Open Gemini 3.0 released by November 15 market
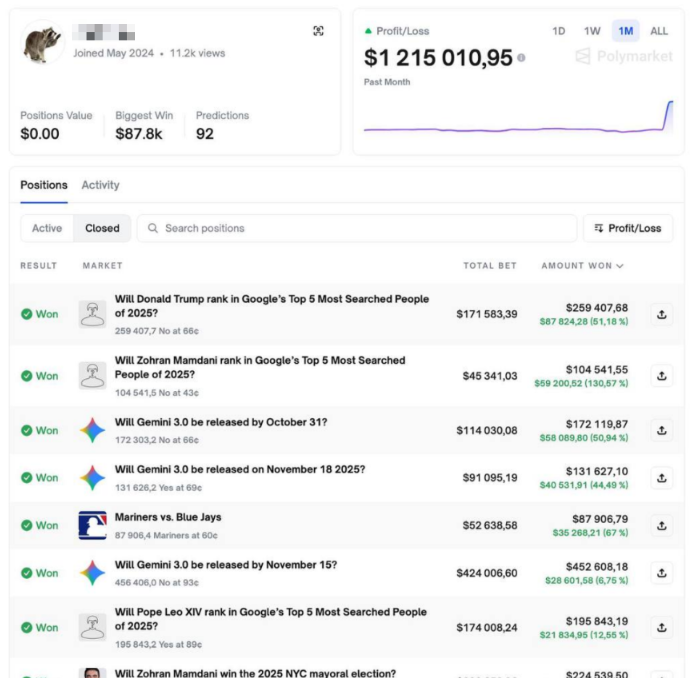The width and height of the screenshot is (699, 678). (226, 565)
